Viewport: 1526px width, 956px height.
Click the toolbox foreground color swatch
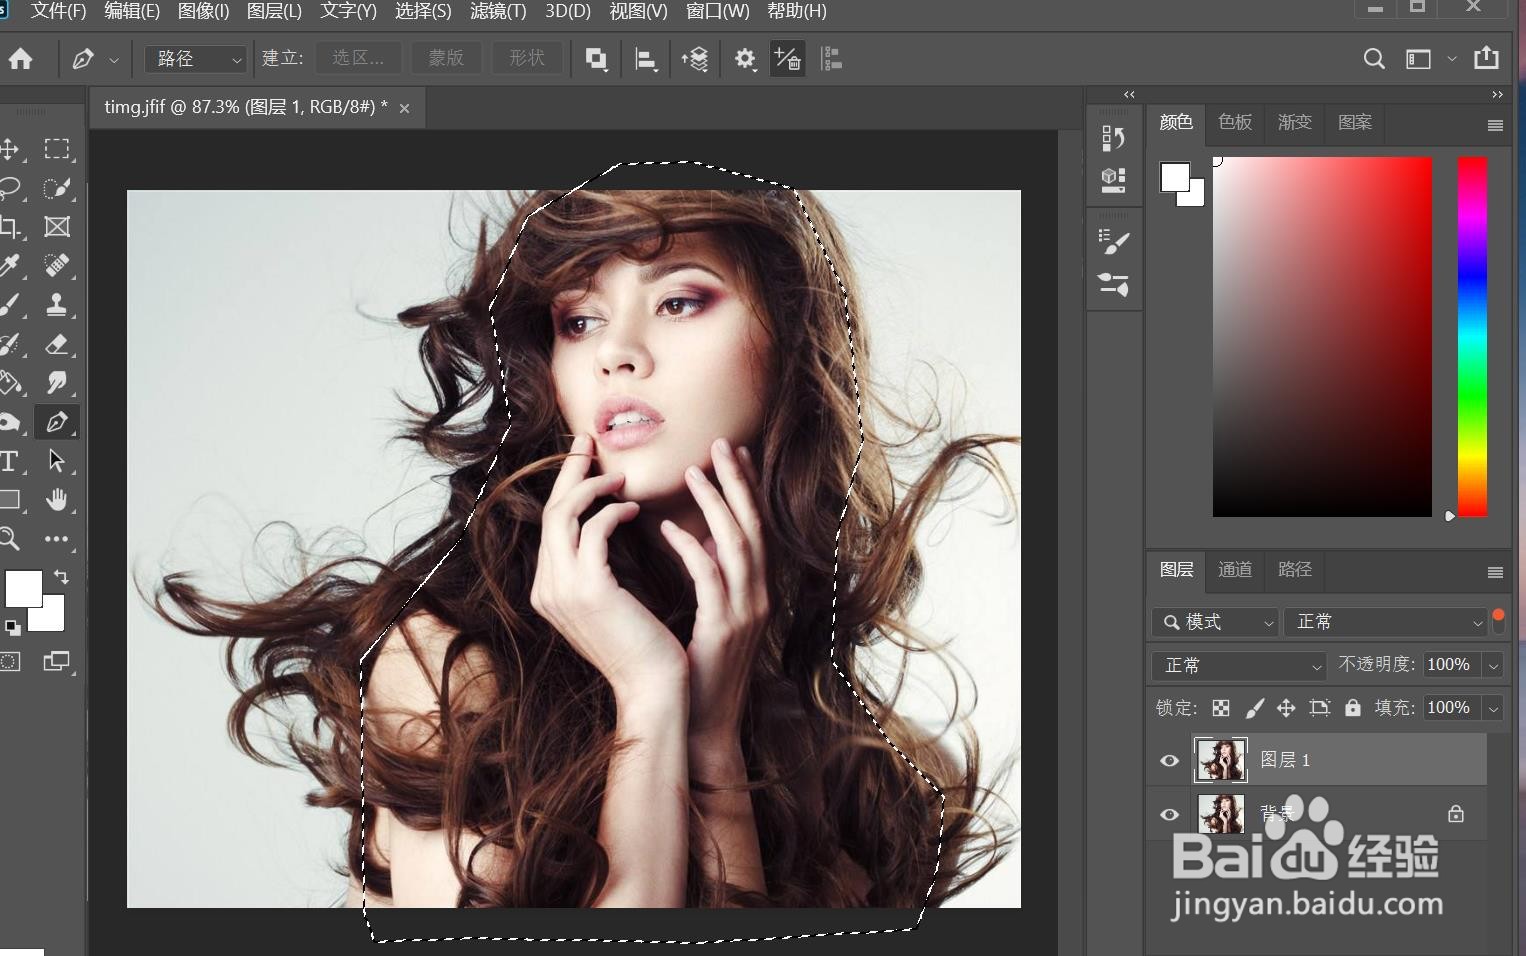23,588
